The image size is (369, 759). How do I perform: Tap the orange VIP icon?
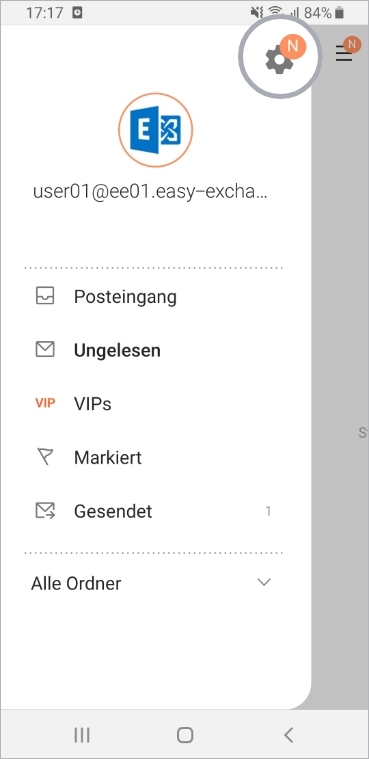(45, 403)
